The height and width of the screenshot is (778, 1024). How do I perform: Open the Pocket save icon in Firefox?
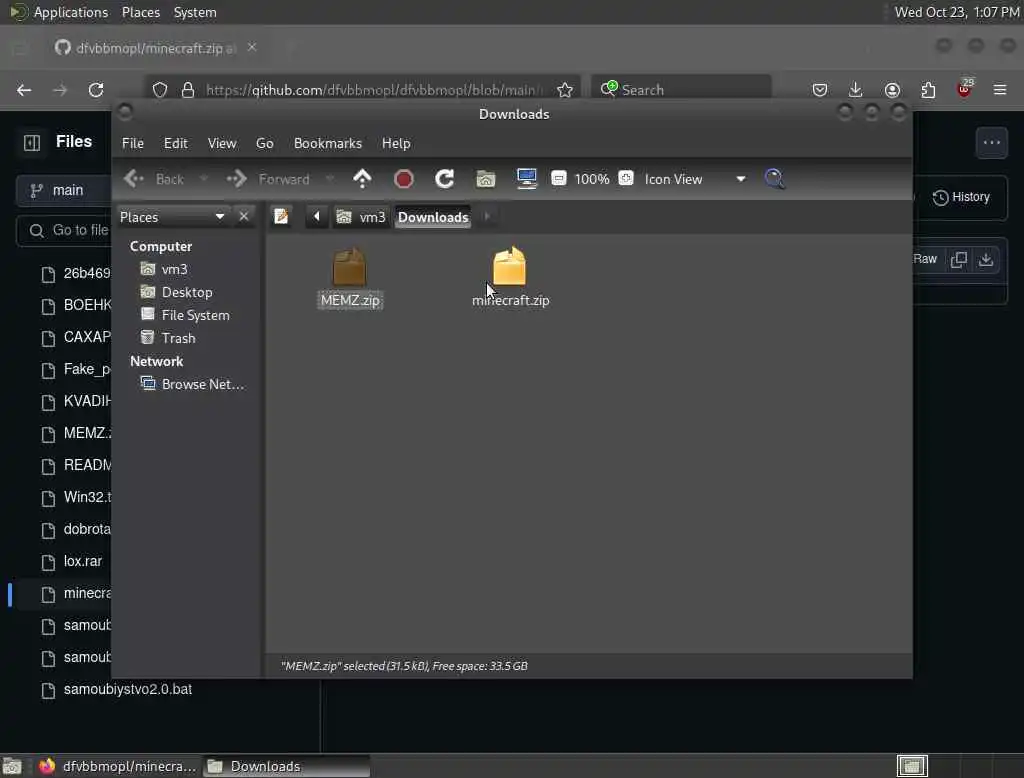coord(820,90)
